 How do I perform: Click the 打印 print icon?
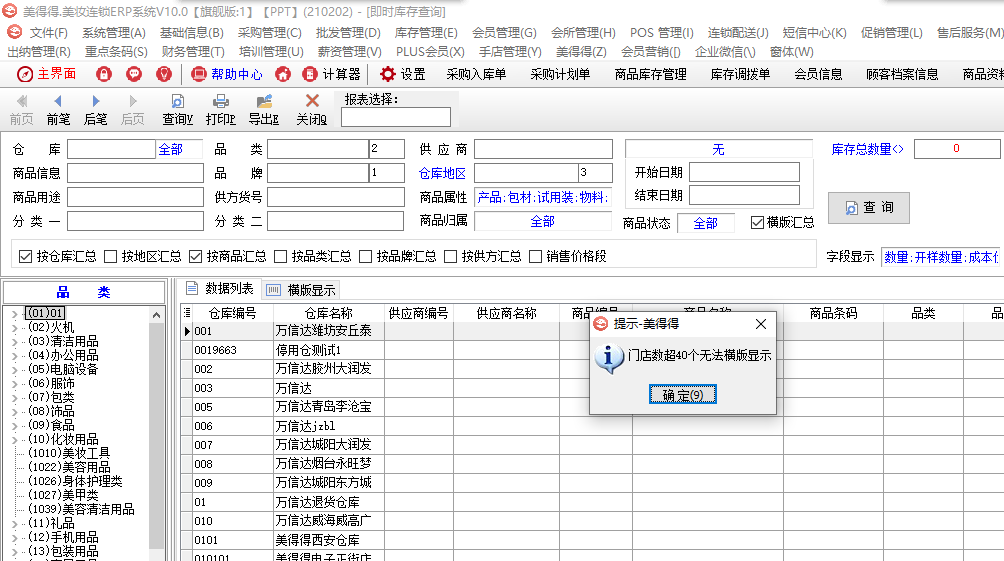[x=220, y=110]
